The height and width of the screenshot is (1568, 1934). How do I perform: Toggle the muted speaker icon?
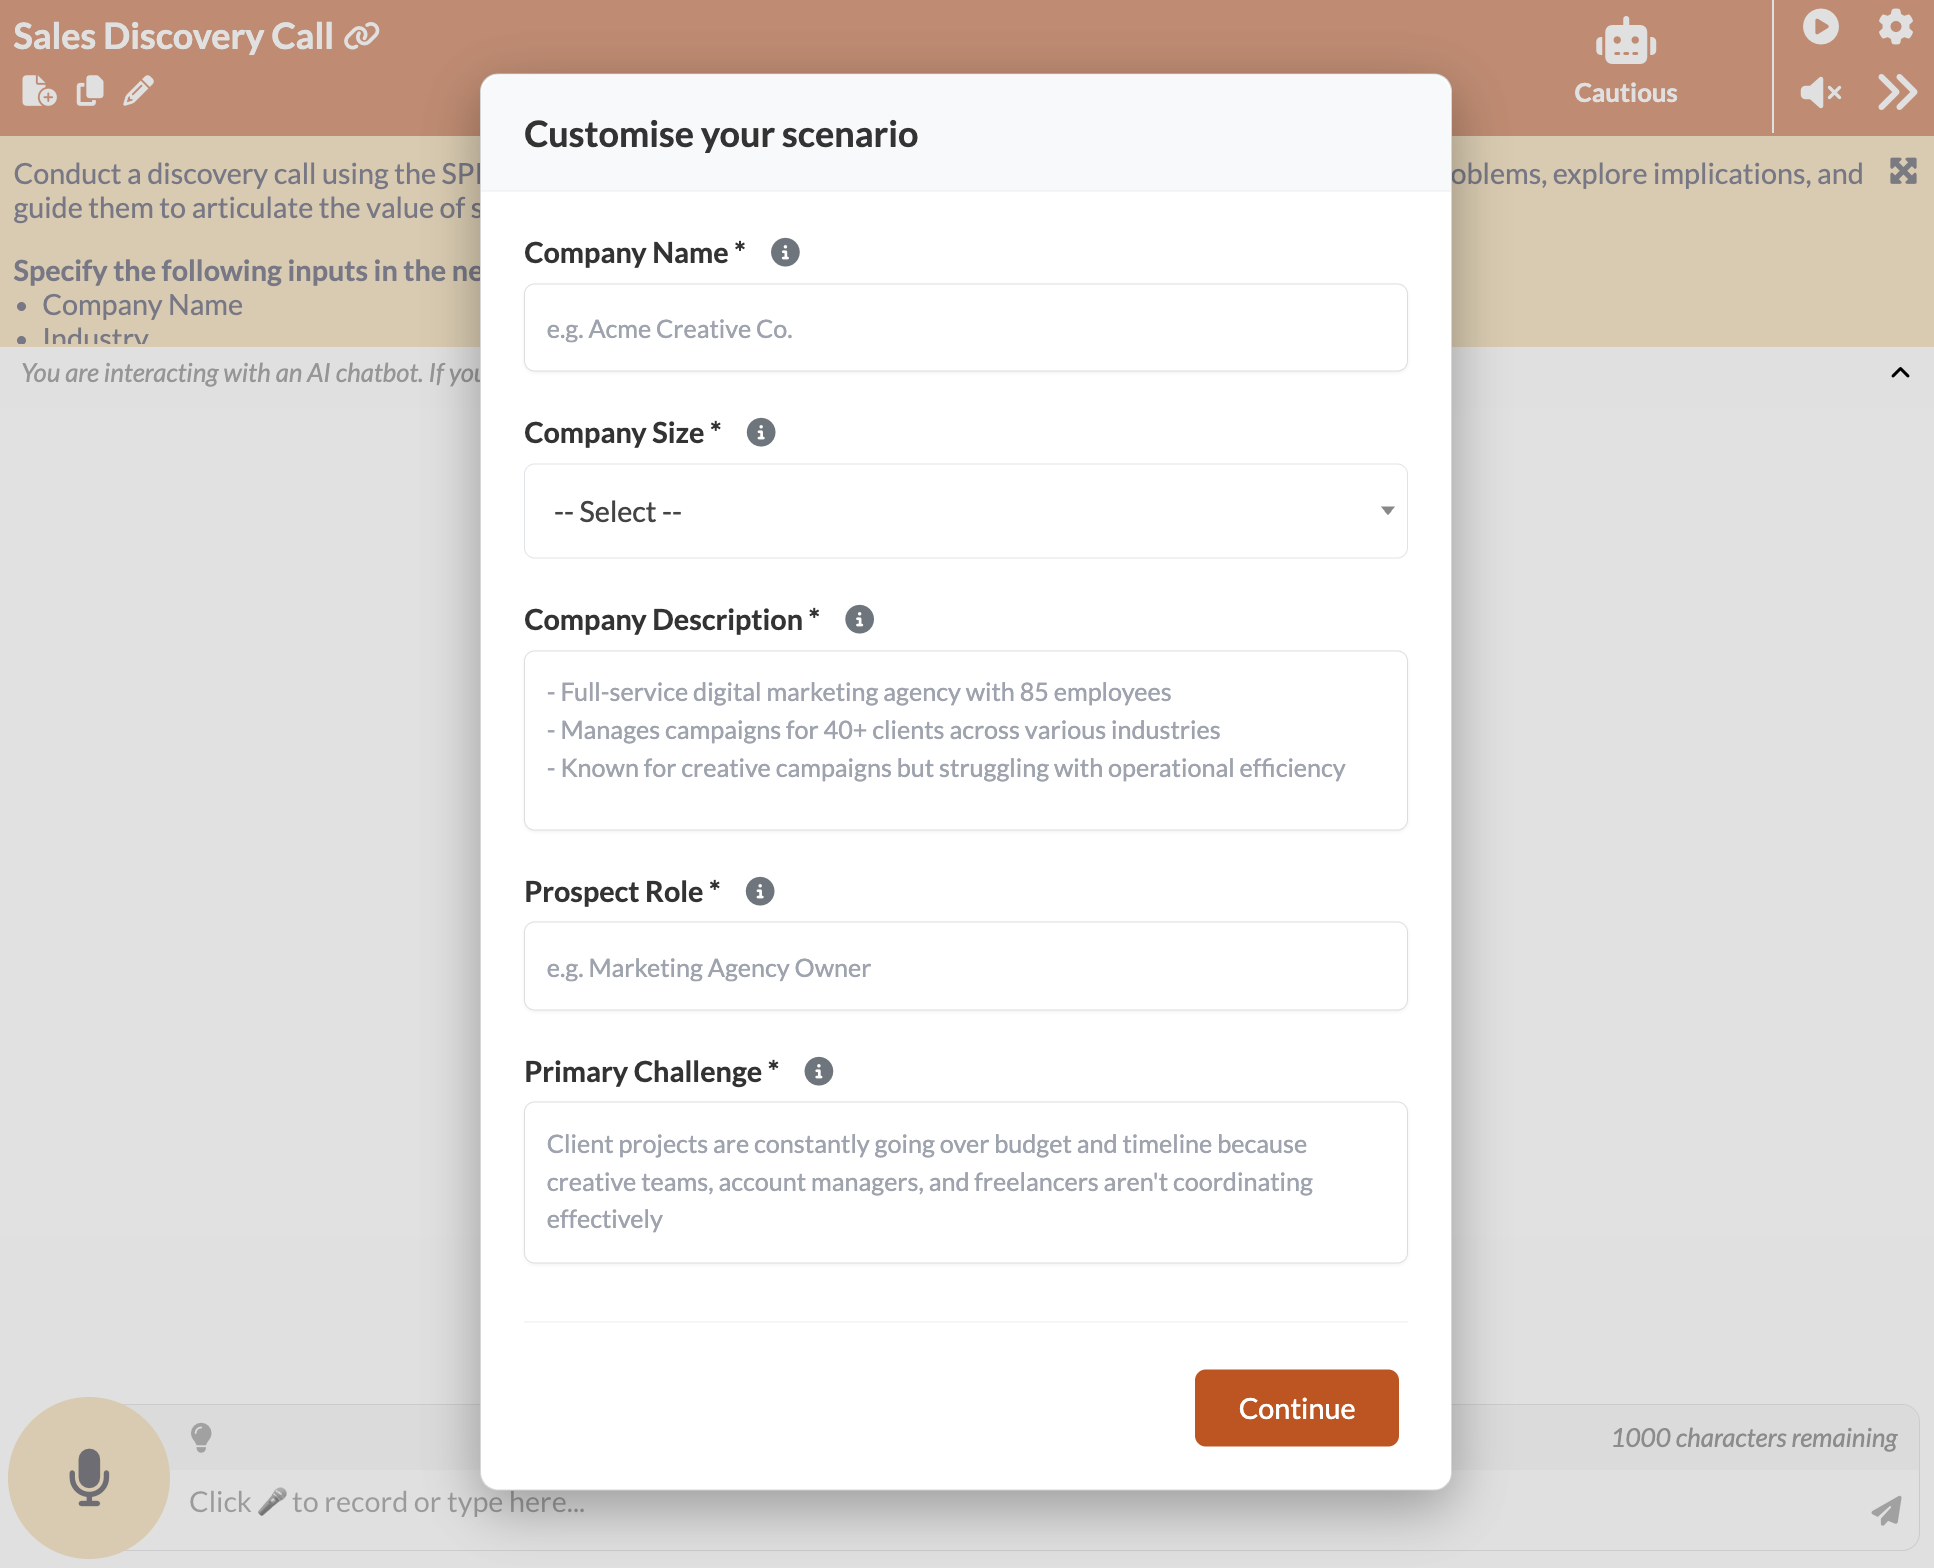pyautogui.click(x=1820, y=93)
